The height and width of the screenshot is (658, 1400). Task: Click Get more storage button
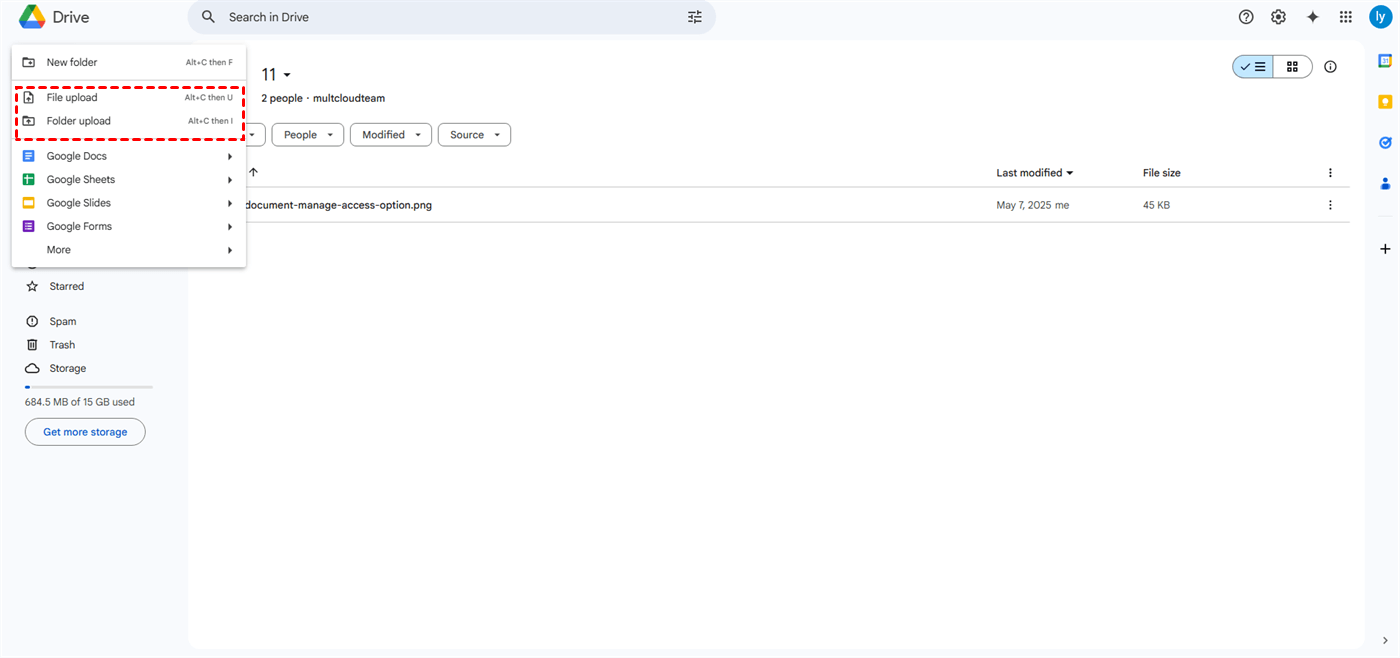[x=85, y=432]
